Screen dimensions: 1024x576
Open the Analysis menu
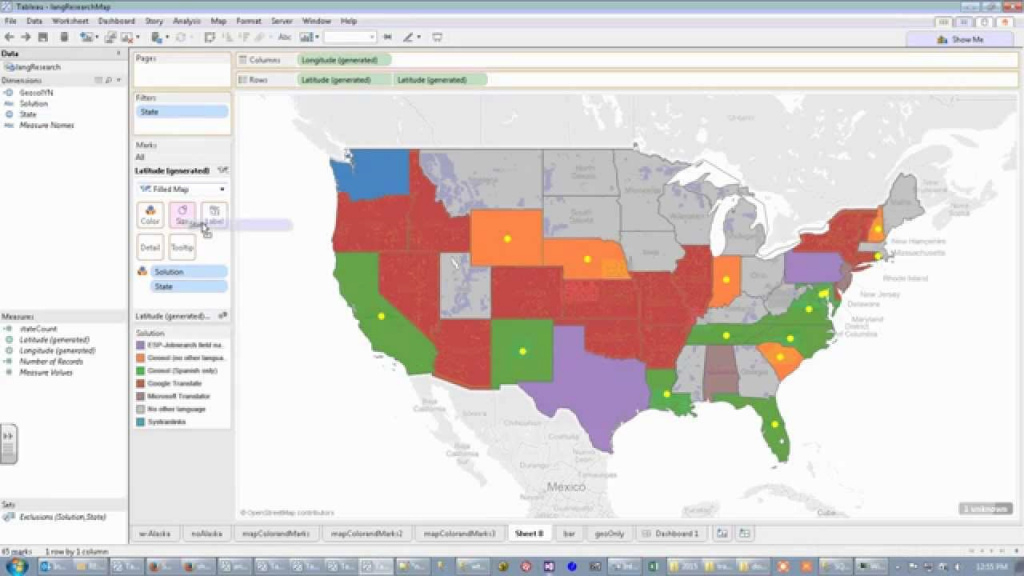(x=186, y=21)
